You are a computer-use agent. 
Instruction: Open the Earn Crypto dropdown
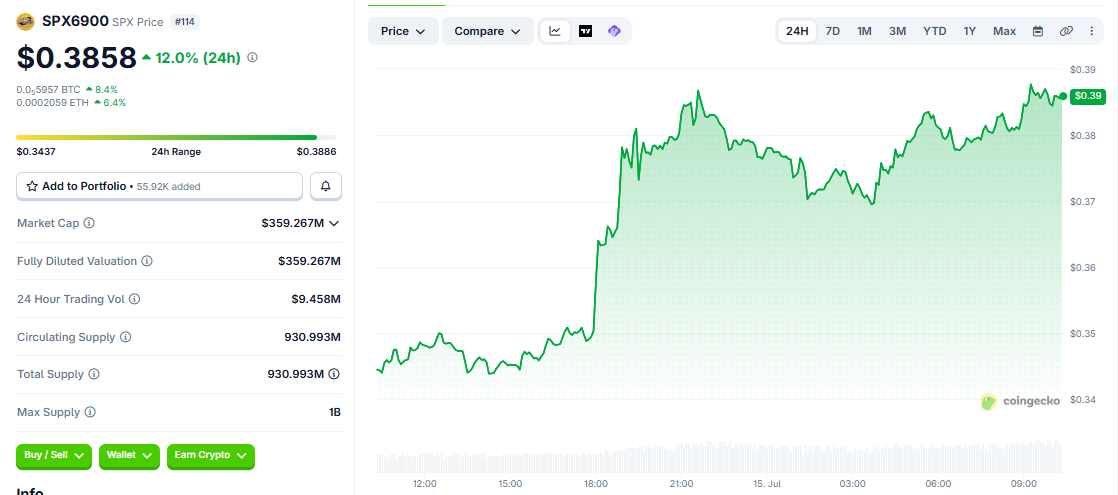210,456
